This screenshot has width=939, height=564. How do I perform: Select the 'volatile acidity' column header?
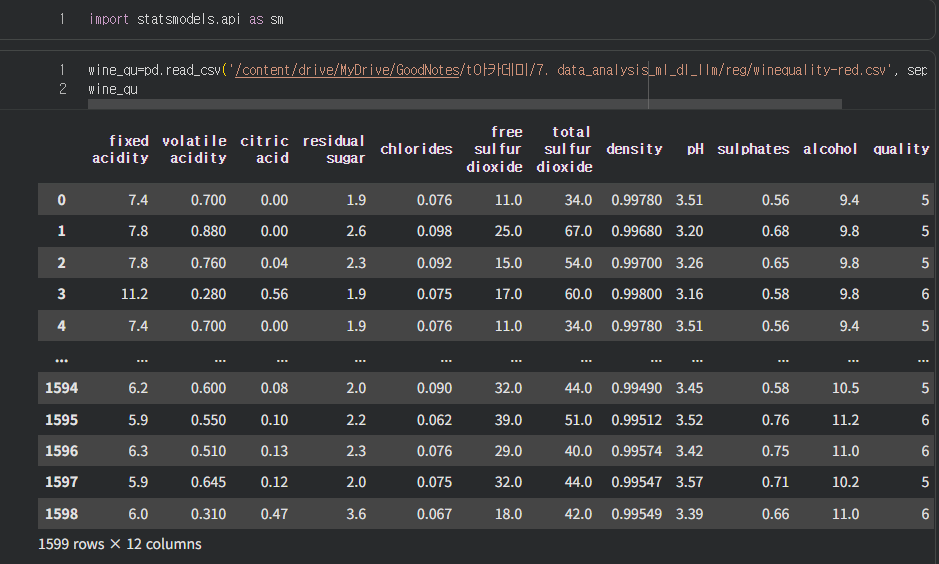194,149
